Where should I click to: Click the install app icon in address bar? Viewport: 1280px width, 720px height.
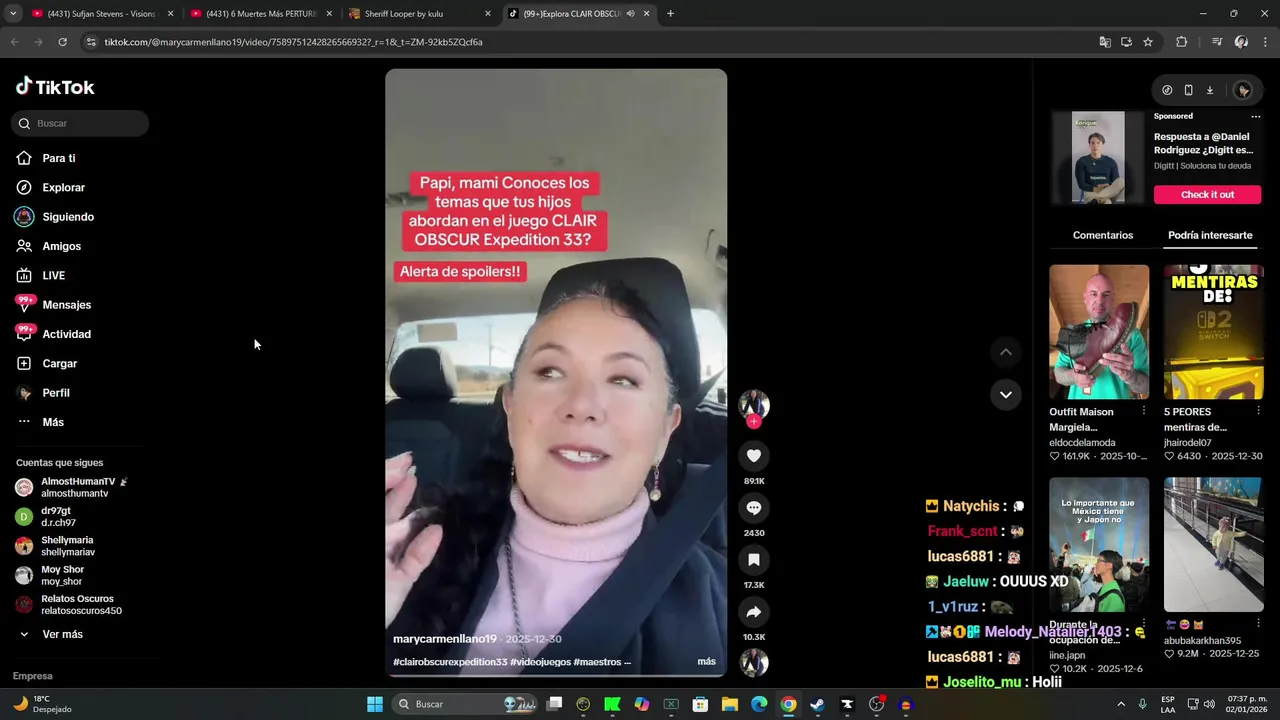coord(1126,42)
